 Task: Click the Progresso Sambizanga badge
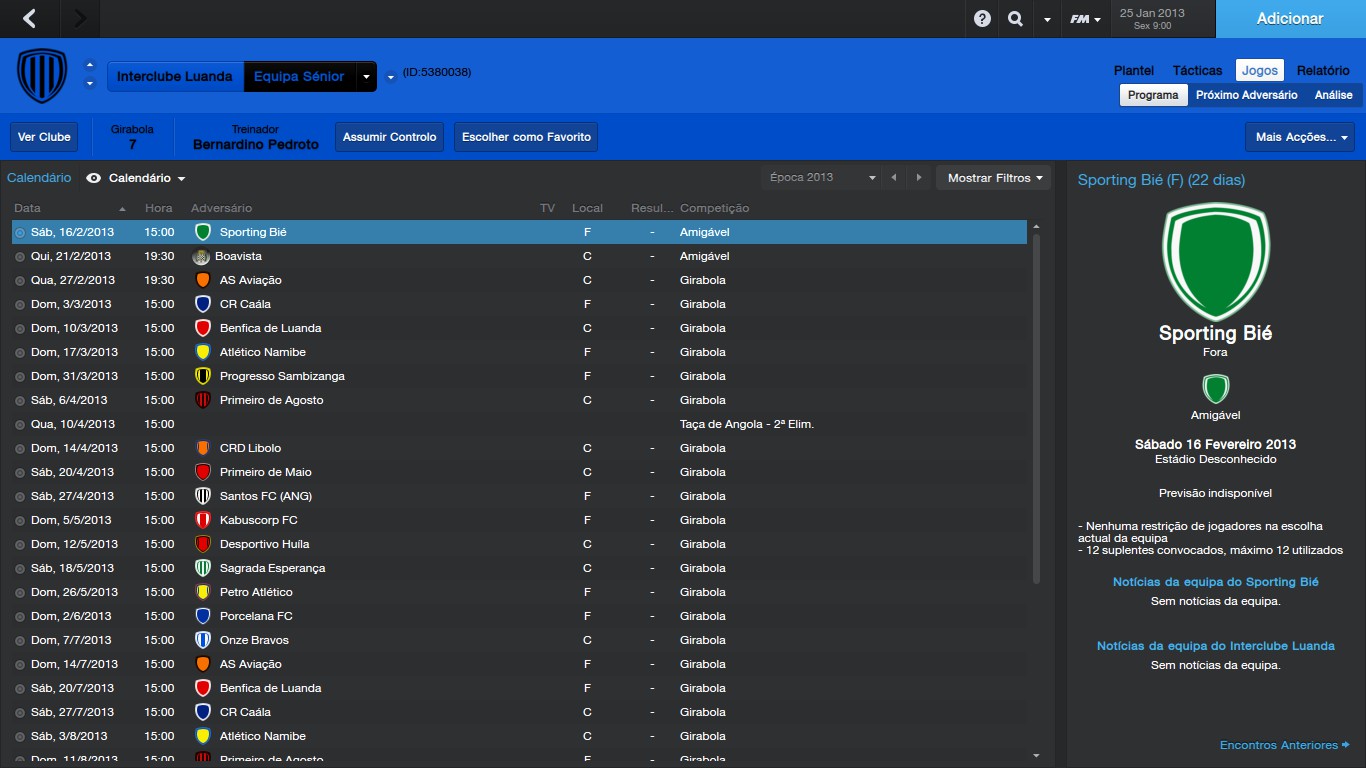click(203, 376)
